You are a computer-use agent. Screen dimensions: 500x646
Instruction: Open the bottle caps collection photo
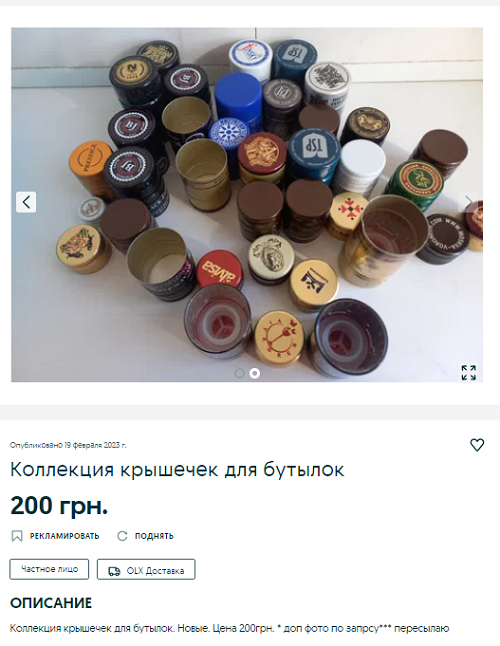pyautogui.click(x=247, y=205)
